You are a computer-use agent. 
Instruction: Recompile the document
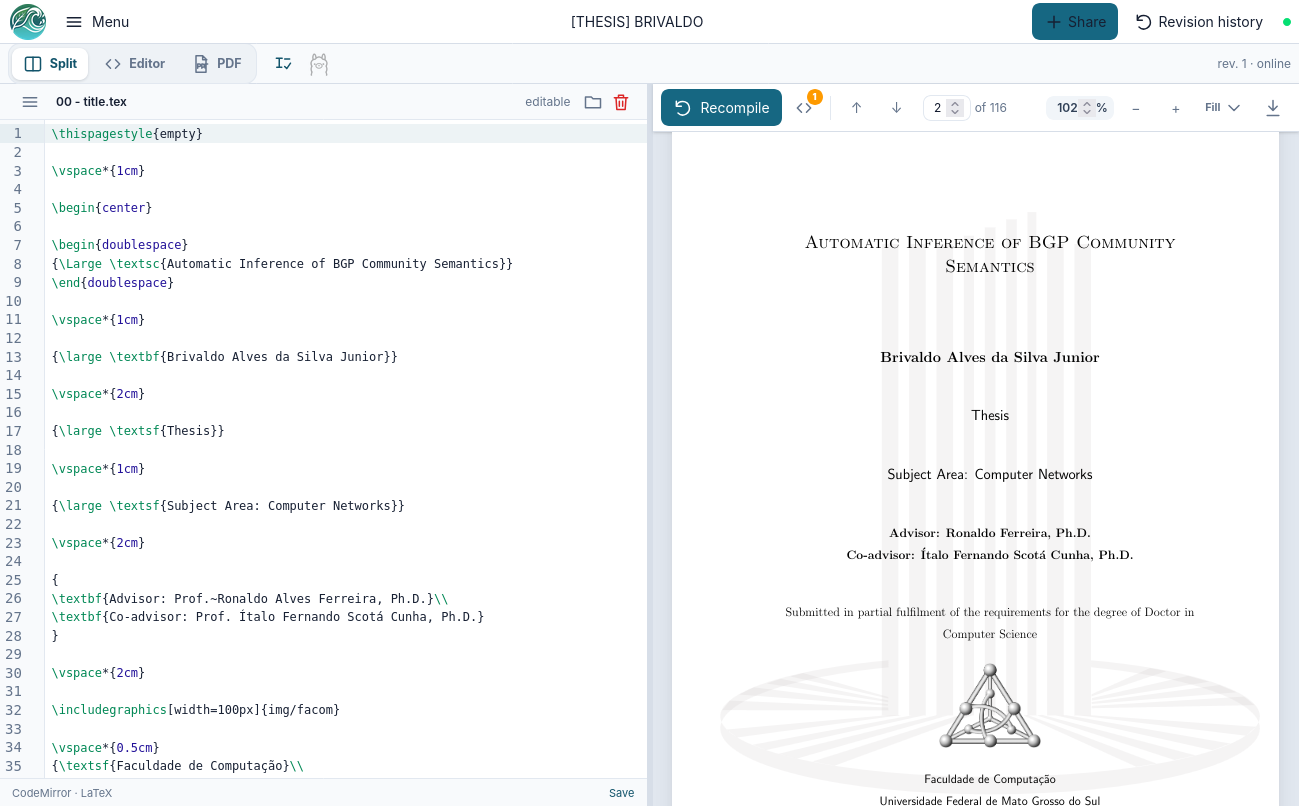(x=721, y=108)
